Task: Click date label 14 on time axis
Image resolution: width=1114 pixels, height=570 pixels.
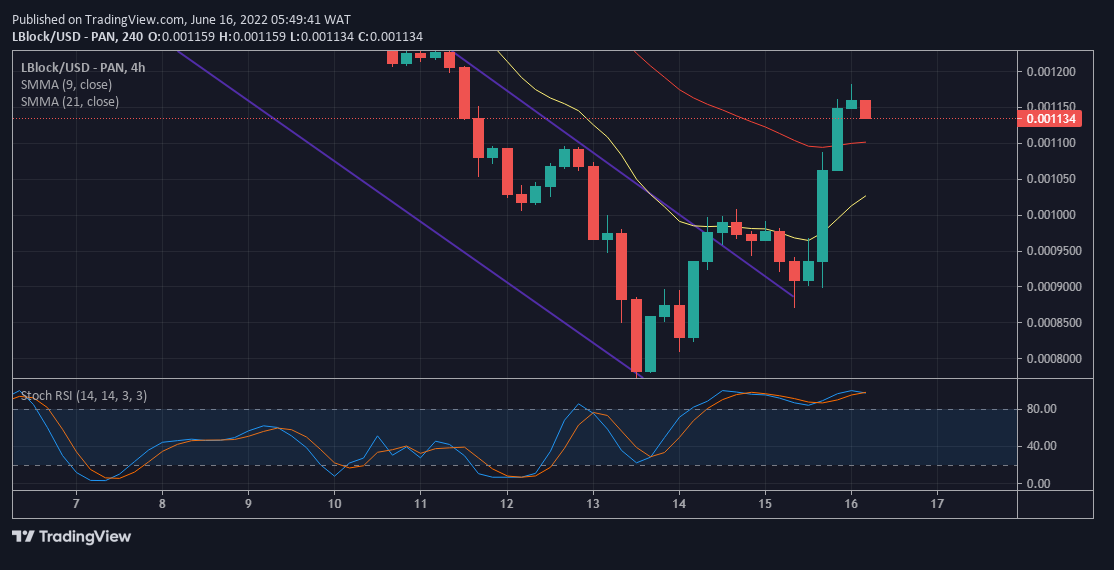Action: click(x=679, y=504)
